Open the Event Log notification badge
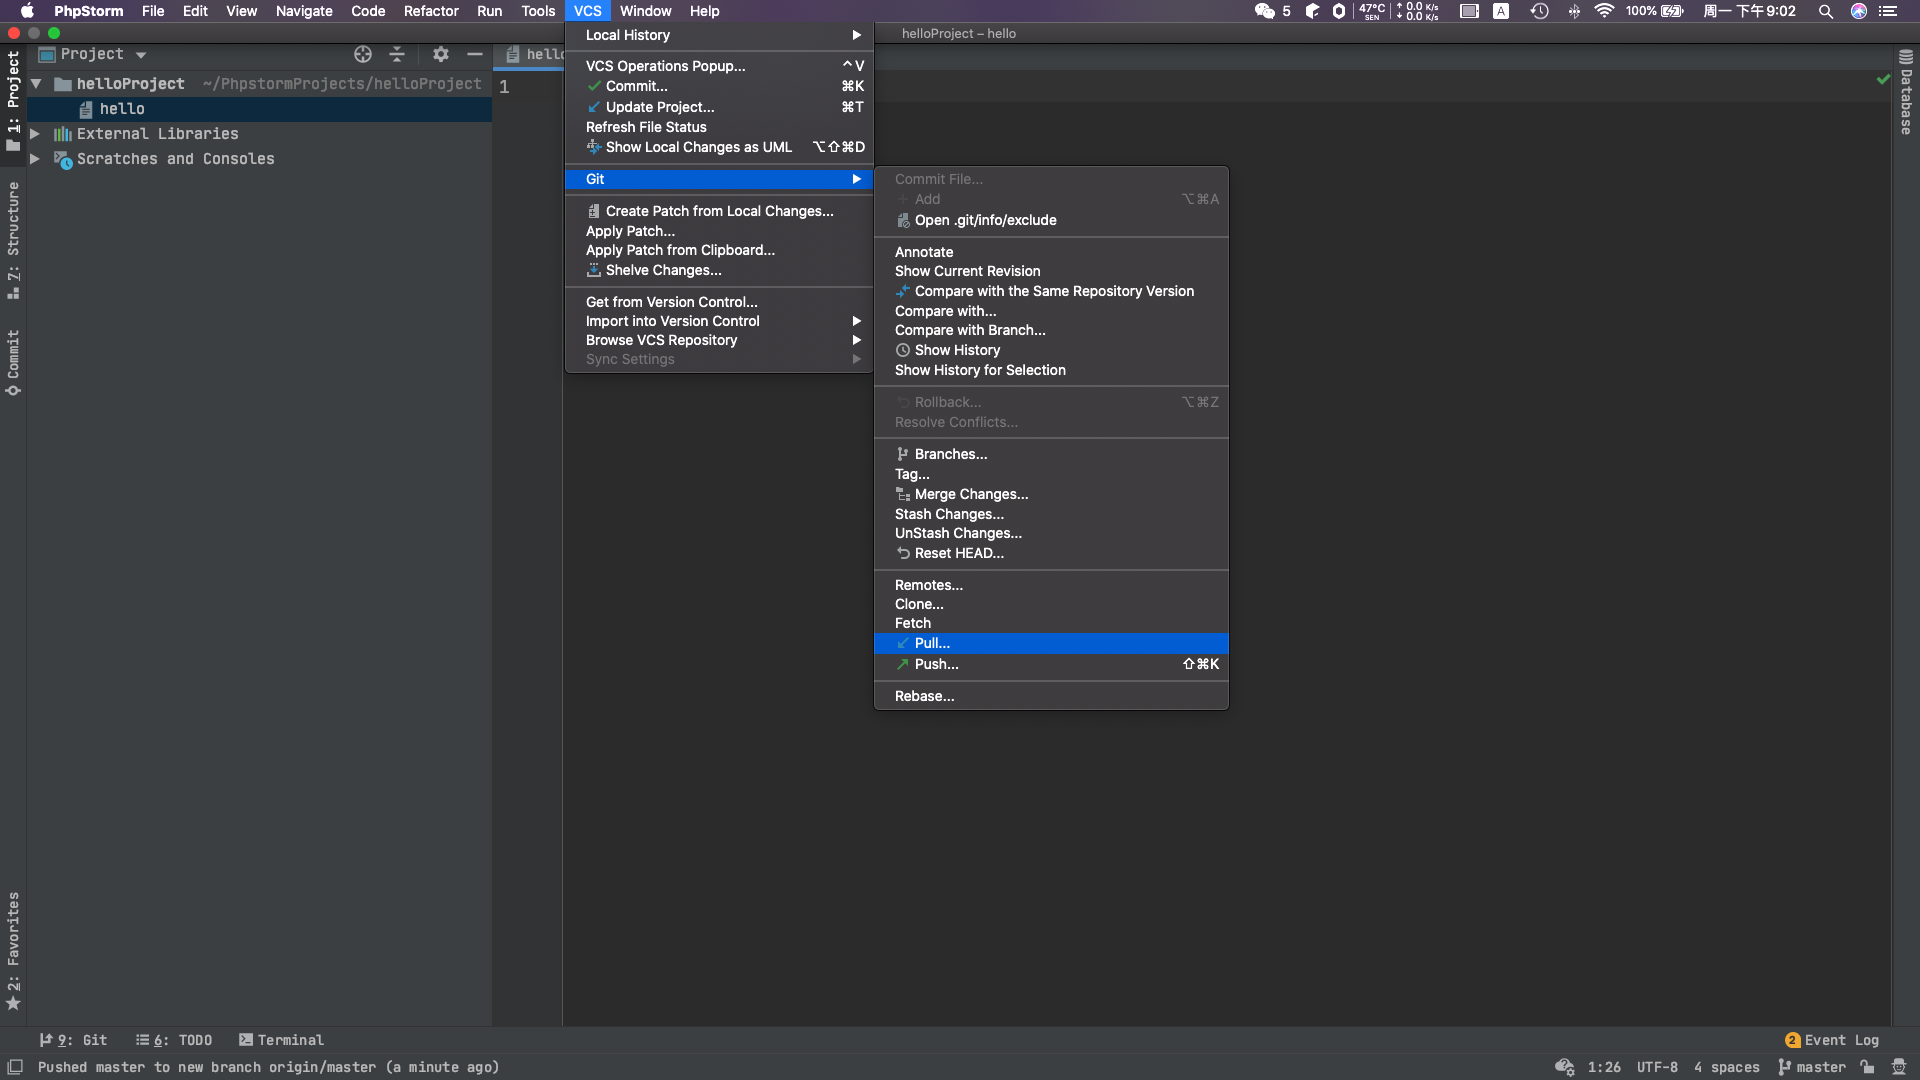 pyautogui.click(x=1792, y=1040)
